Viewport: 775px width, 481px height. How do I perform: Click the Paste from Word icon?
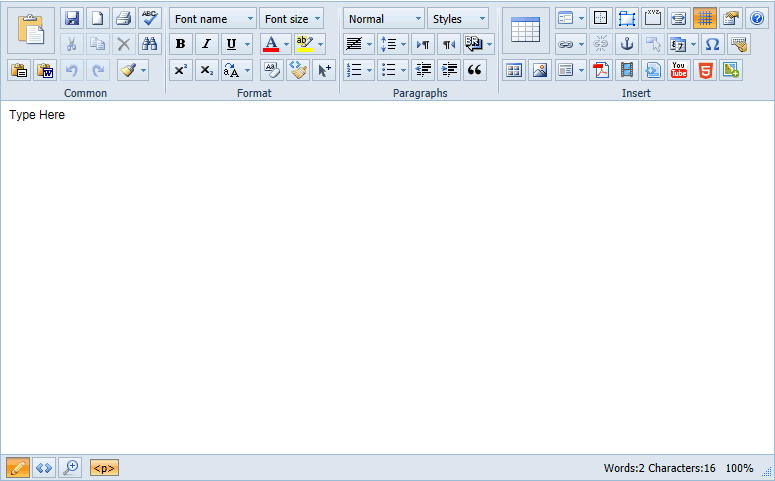pos(45,70)
